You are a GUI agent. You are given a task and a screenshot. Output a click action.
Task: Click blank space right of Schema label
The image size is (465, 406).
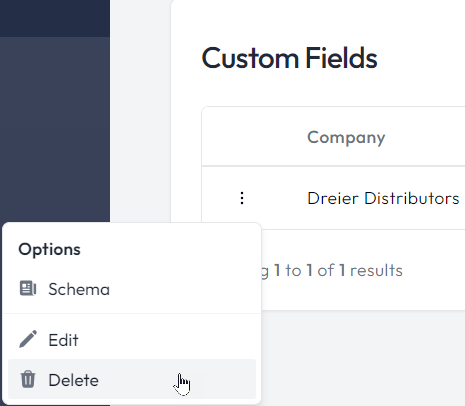[182, 289]
